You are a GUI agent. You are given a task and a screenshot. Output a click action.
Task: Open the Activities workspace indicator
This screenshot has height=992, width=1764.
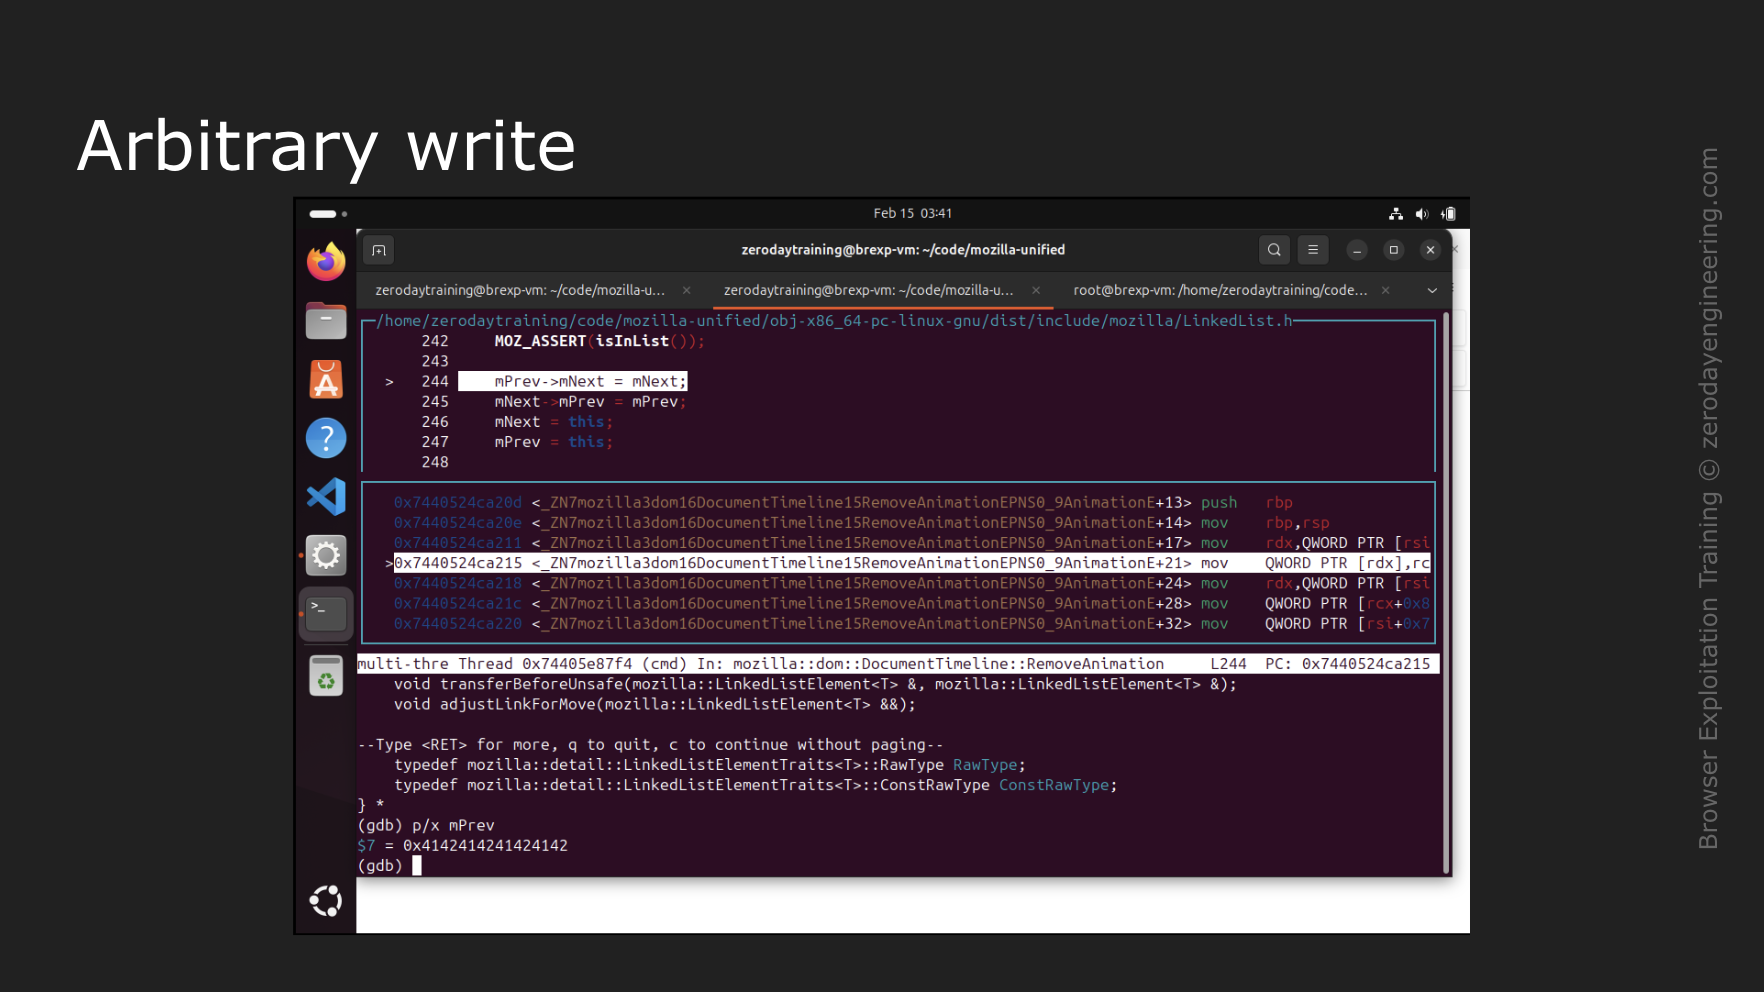(x=328, y=213)
